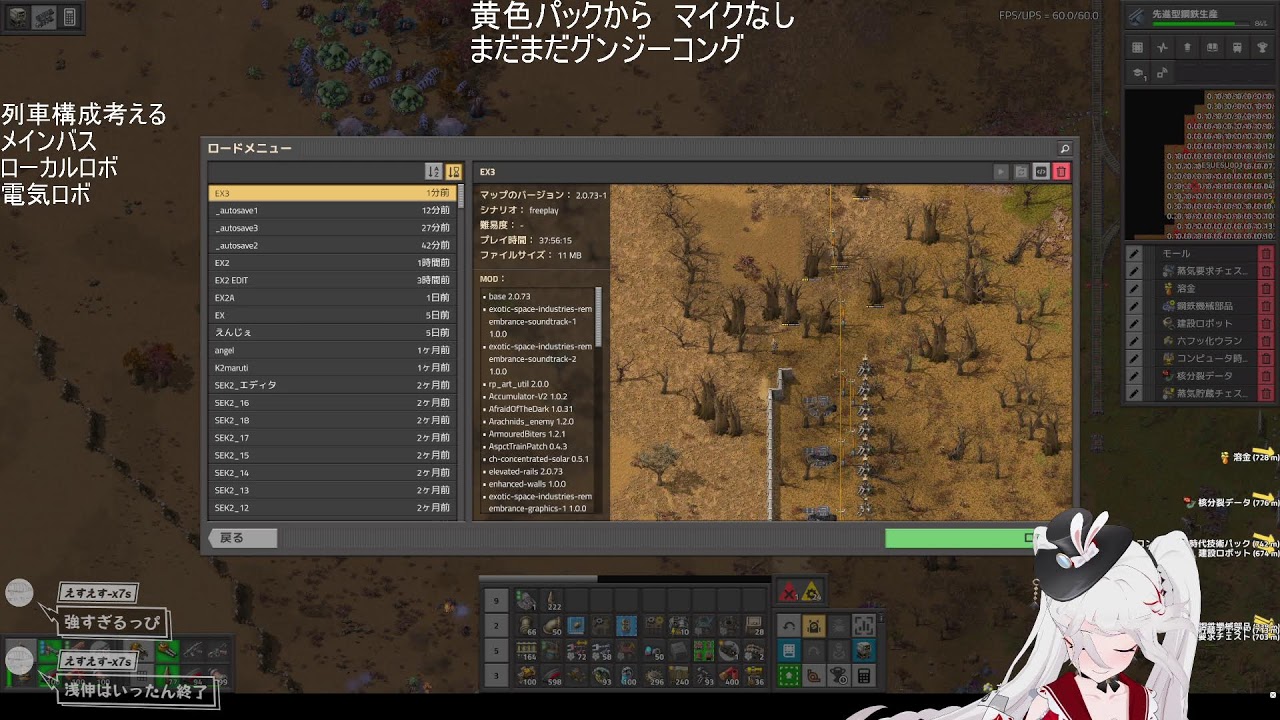Viewport: 1280px width, 720px height.
Task: Select quickbar row number 3
Action: 496,676
